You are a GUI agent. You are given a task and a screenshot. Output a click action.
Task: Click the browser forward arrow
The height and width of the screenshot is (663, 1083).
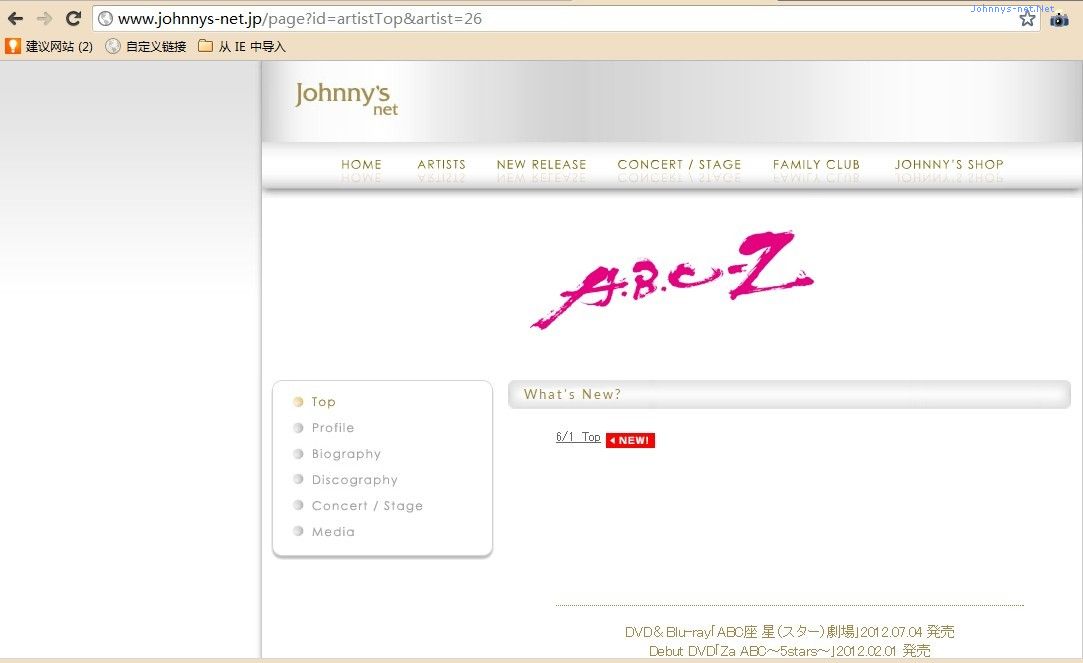44,18
